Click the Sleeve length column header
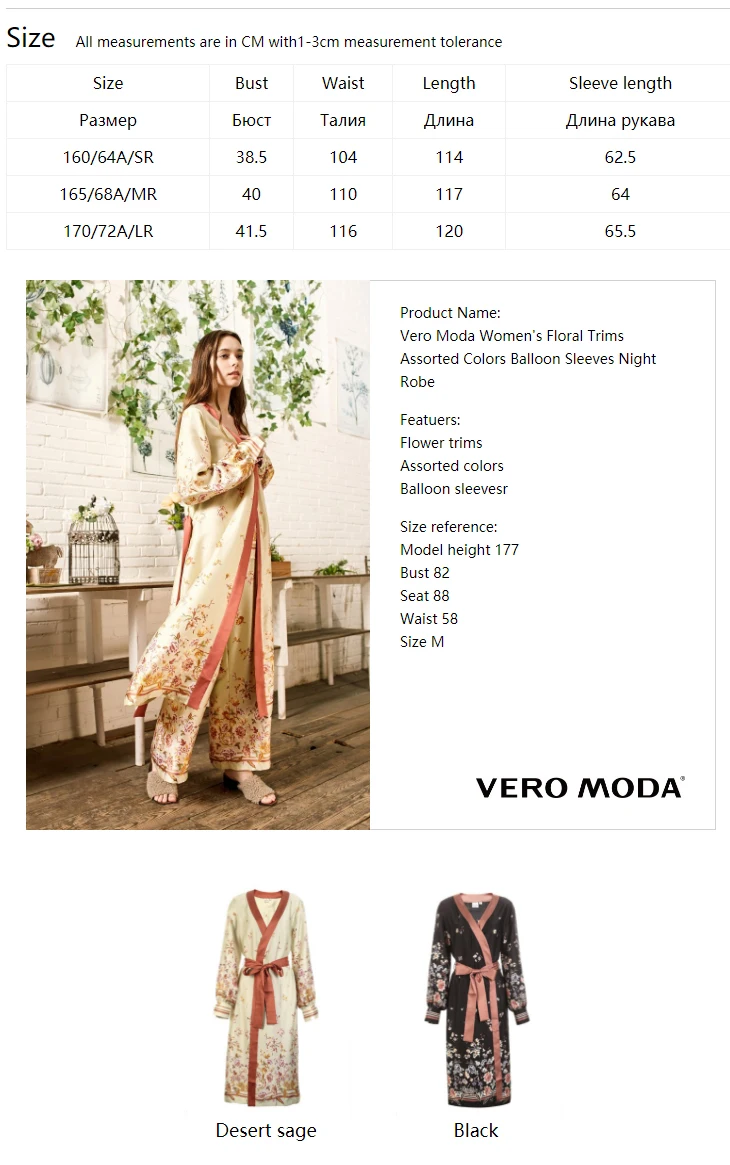 click(620, 83)
